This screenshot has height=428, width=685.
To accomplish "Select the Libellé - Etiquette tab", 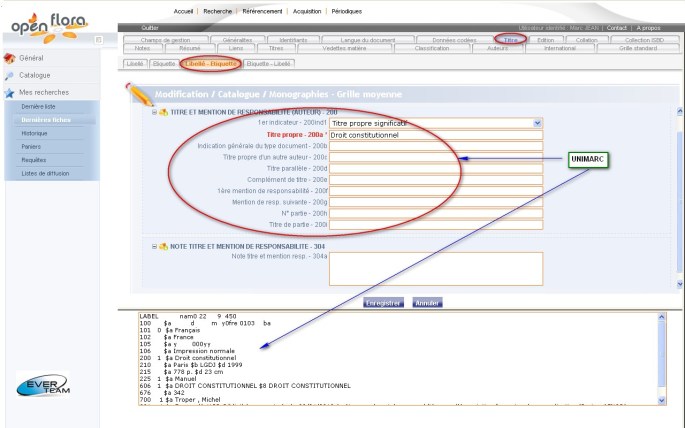I will point(210,62).
